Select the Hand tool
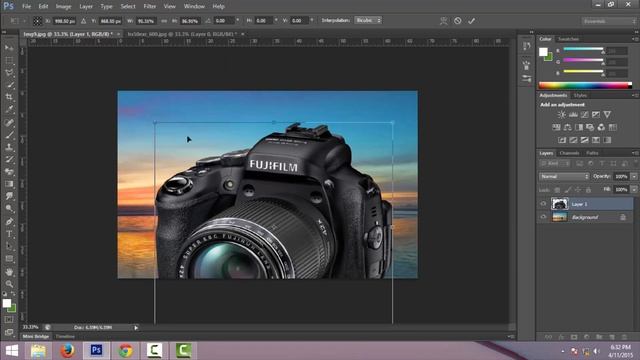The image size is (640, 360). click(9, 272)
